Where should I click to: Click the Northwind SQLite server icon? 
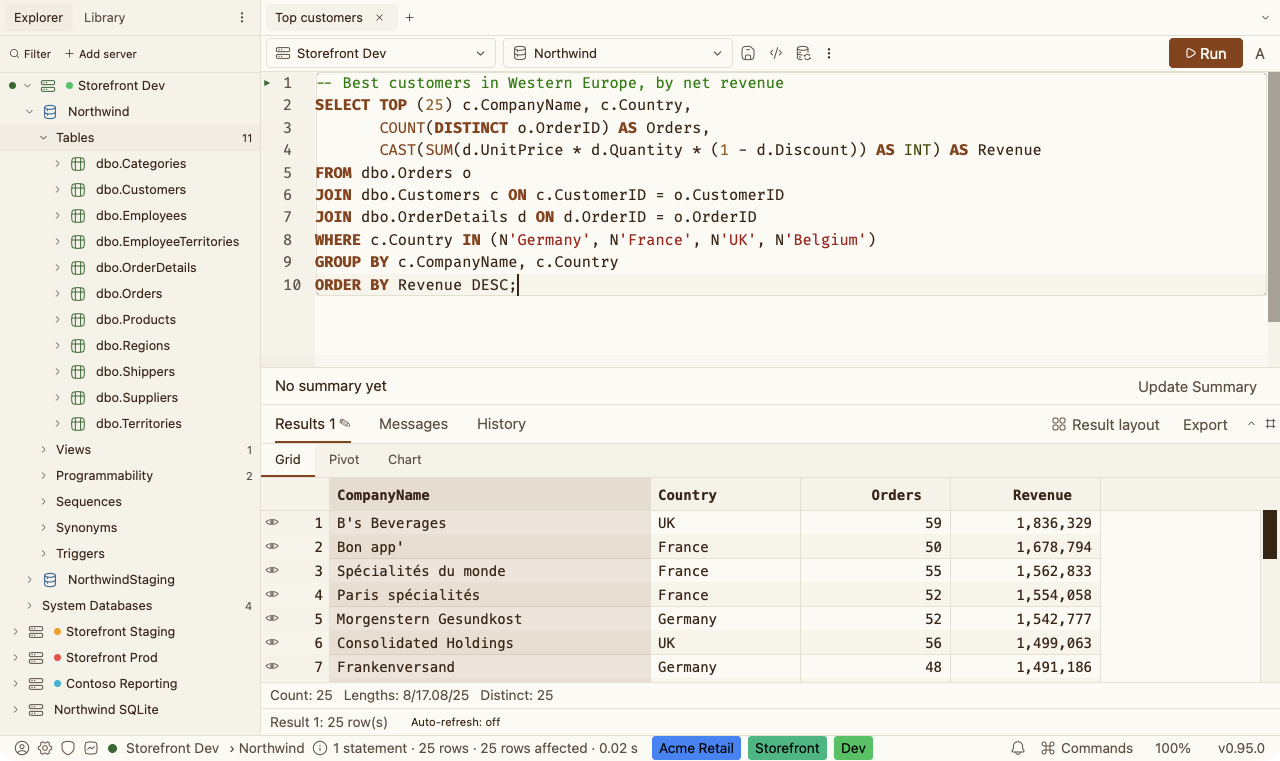tap(36, 710)
